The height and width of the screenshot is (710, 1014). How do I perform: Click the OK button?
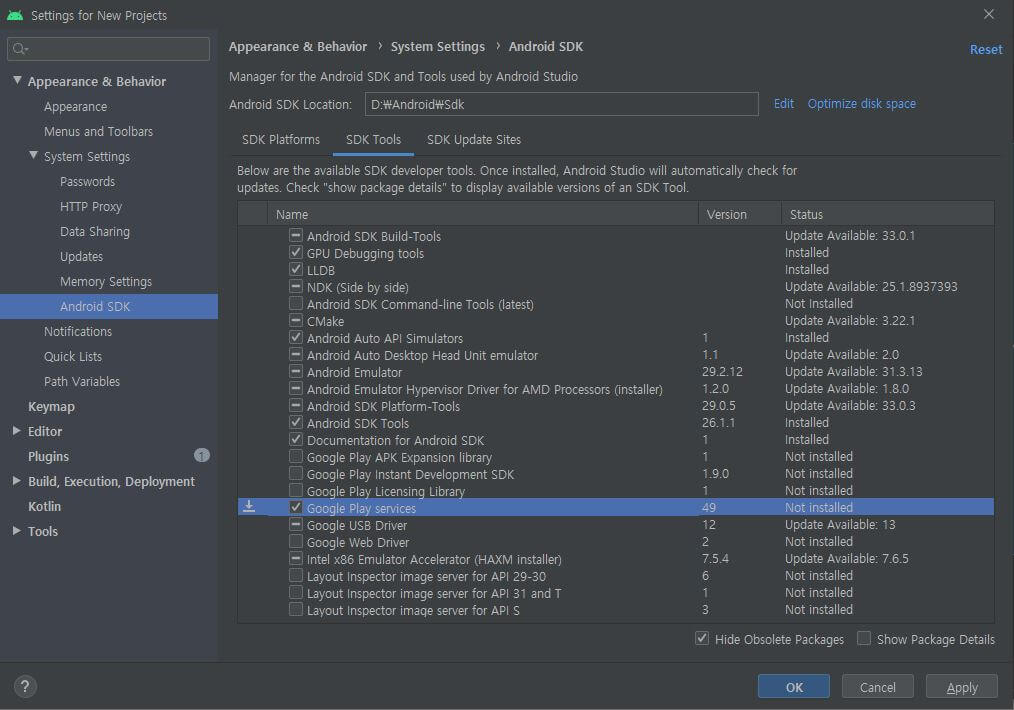click(793, 687)
